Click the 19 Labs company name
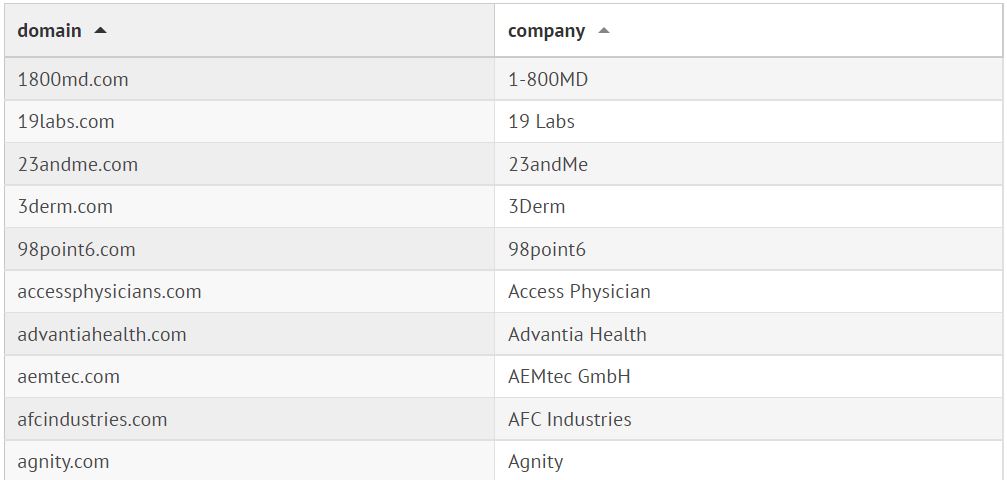This screenshot has height=480, width=1007. pos(541,122)
